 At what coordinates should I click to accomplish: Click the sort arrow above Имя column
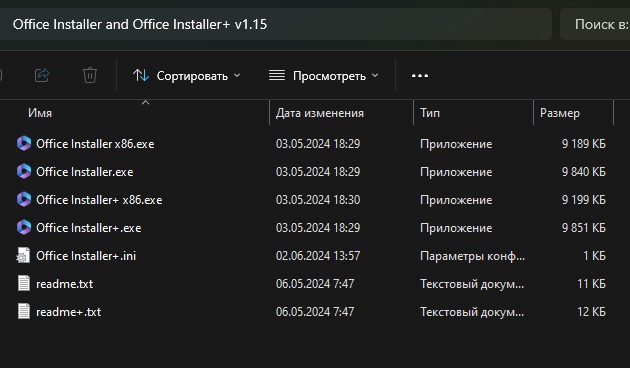pyautogui.click(x=145, y=103)
